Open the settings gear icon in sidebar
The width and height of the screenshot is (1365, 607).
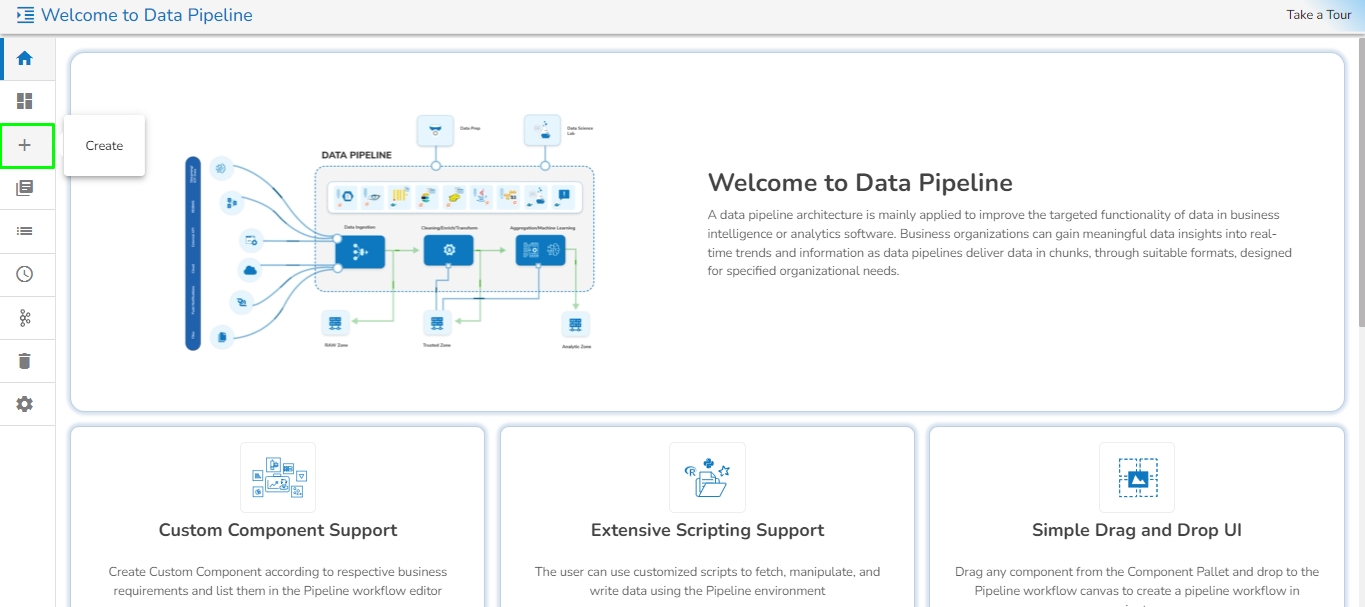[25, 404]
